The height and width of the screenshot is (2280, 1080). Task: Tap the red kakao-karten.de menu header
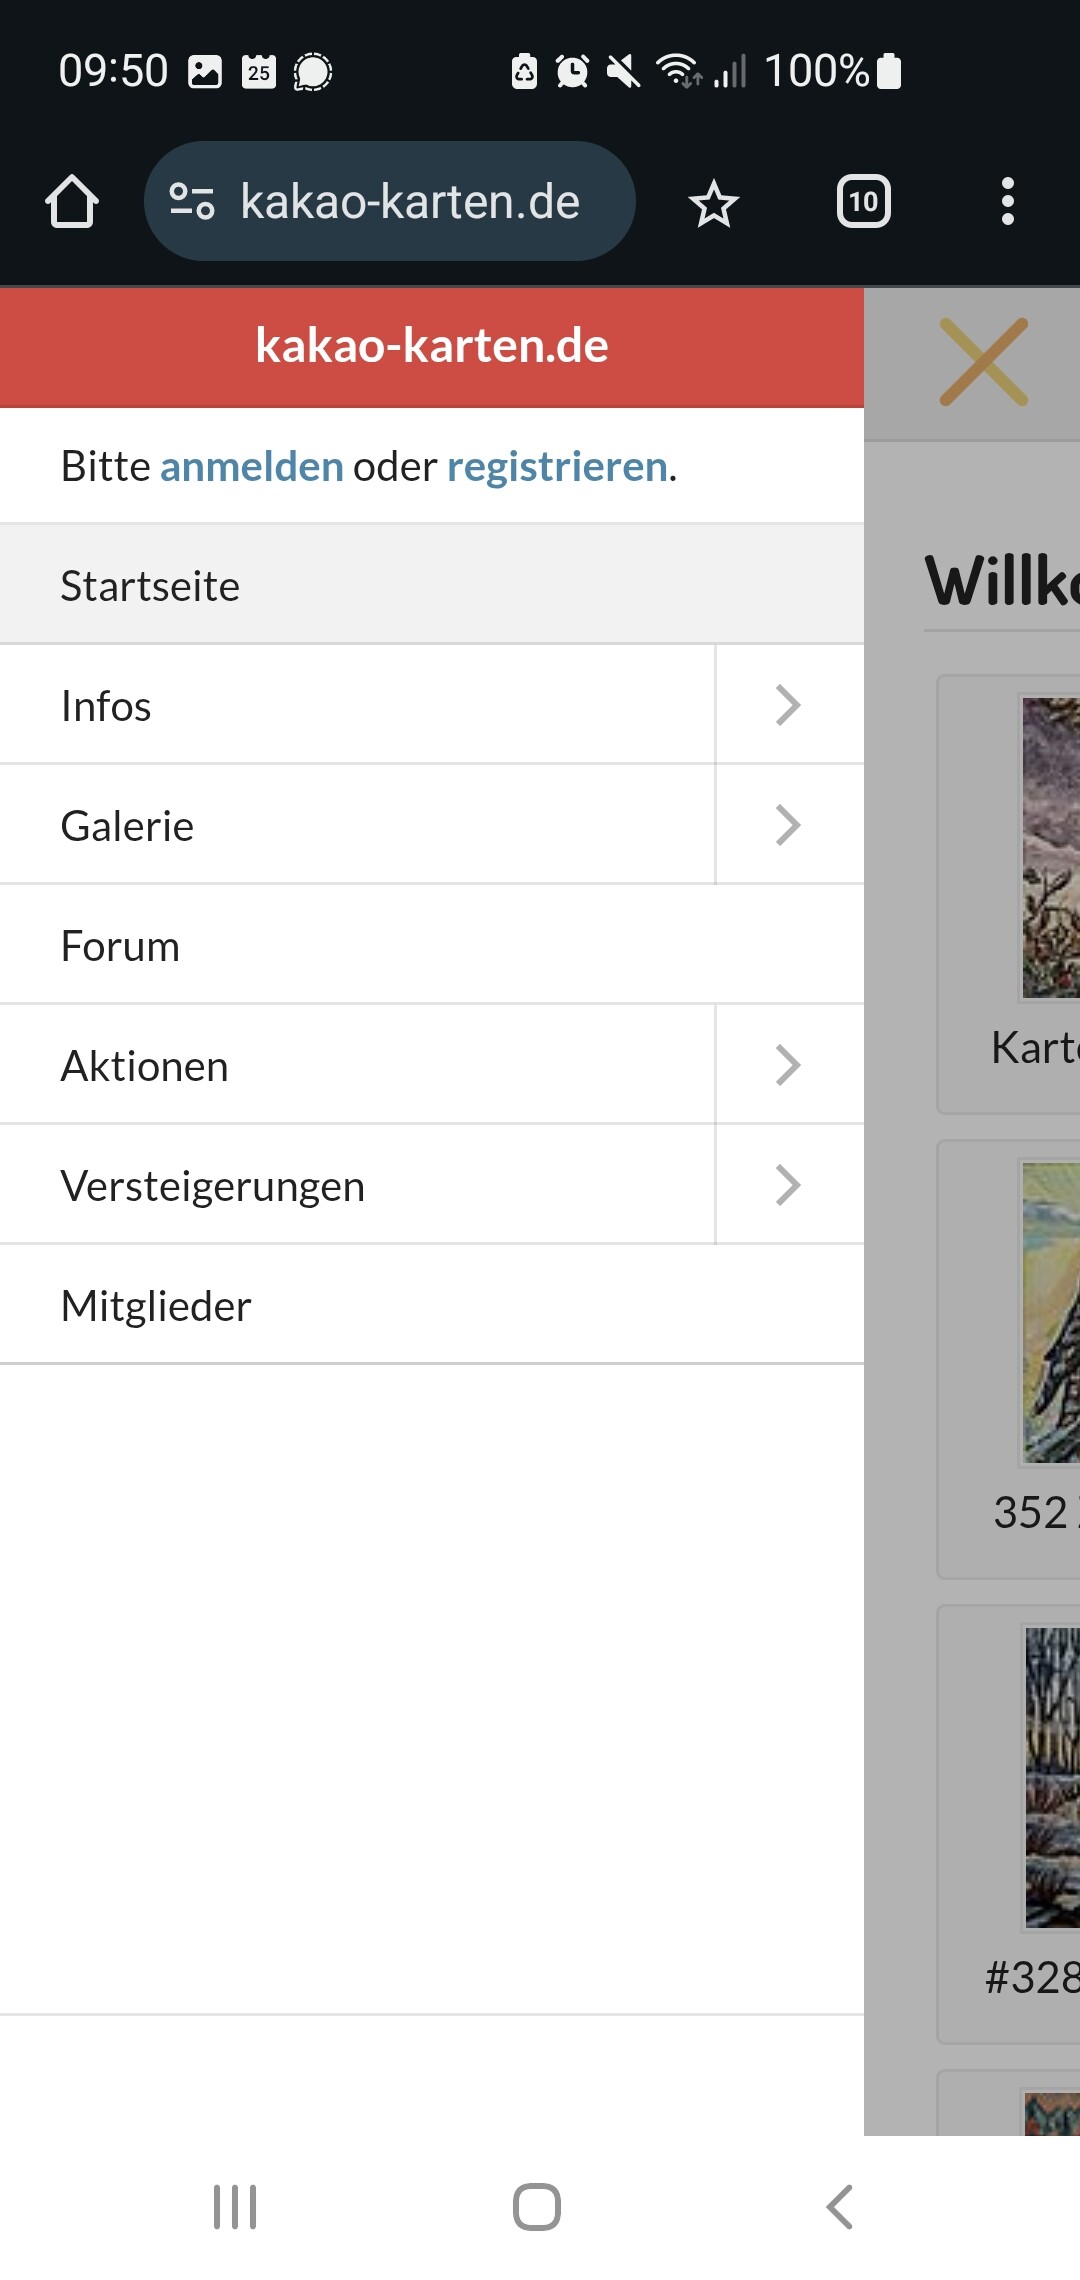(x=431, y=346)
